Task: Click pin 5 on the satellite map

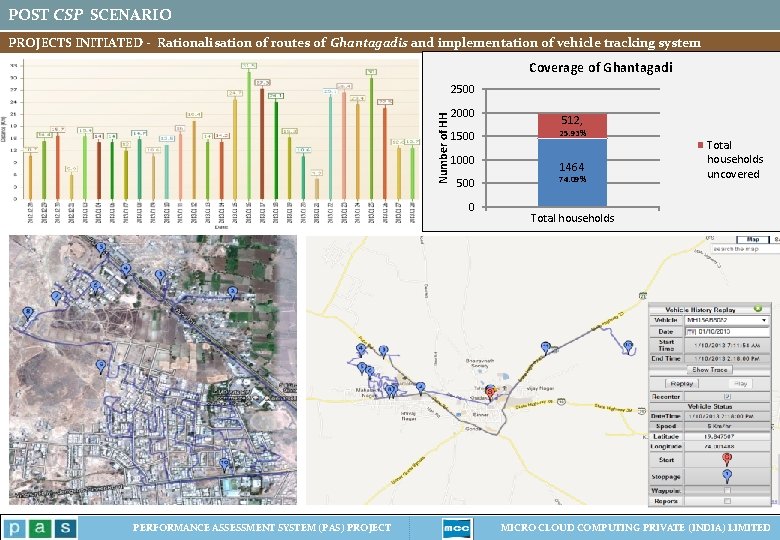Action: tap(101, 248)
